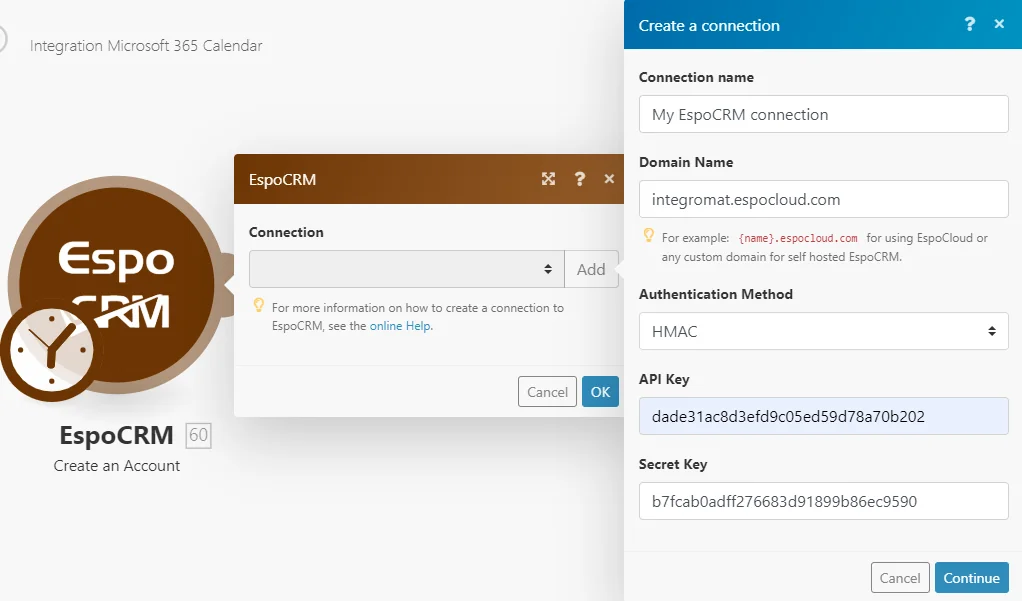1022x601 pixels.
Task: Click the {name}.espocloud.com example text
Action: pyautogui.click(x=798, y=238)
